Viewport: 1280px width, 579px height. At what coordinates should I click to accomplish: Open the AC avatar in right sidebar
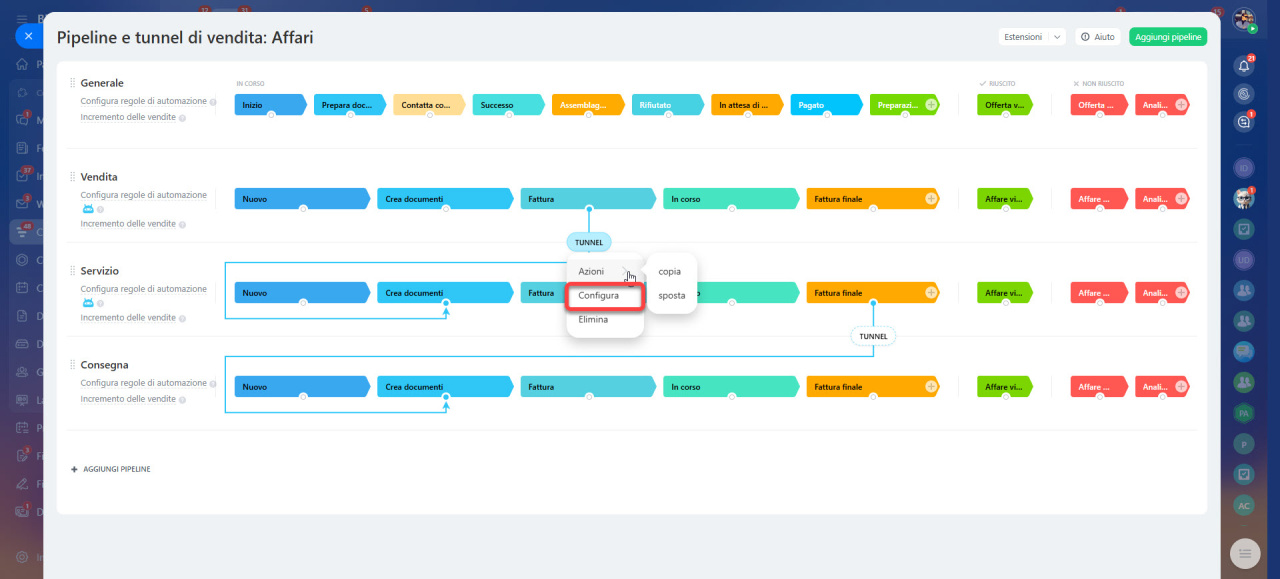1244,505
